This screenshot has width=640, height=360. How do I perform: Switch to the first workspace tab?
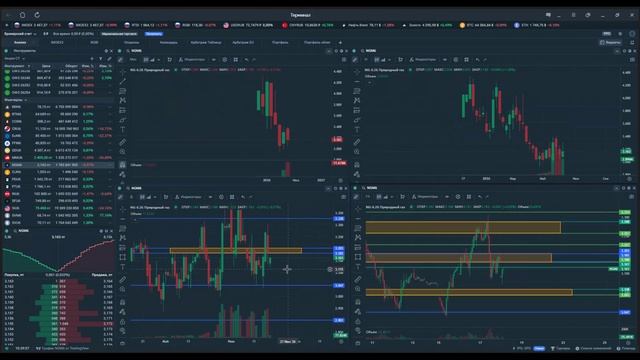(x=20, y=42)
